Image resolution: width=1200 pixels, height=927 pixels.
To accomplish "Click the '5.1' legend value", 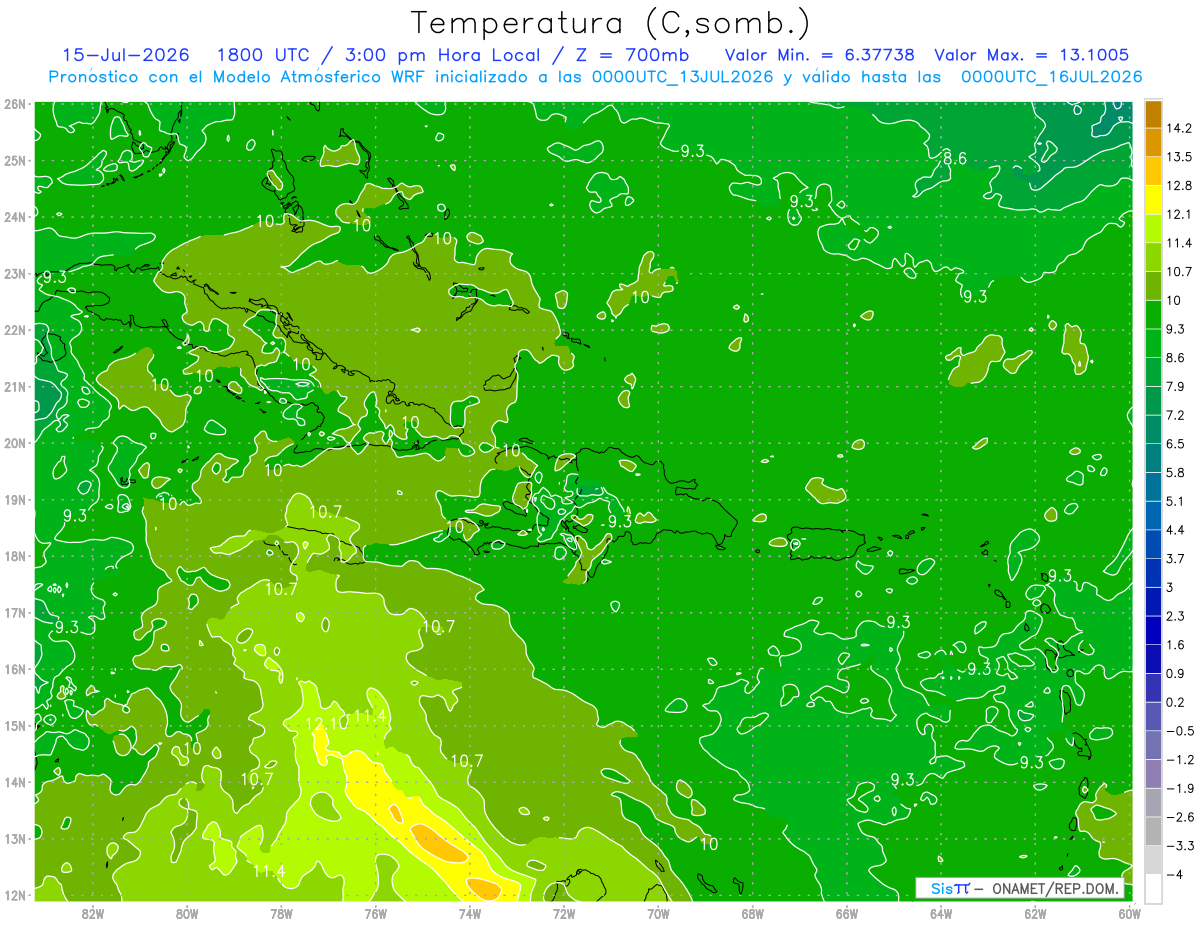I will (1176, 501).
